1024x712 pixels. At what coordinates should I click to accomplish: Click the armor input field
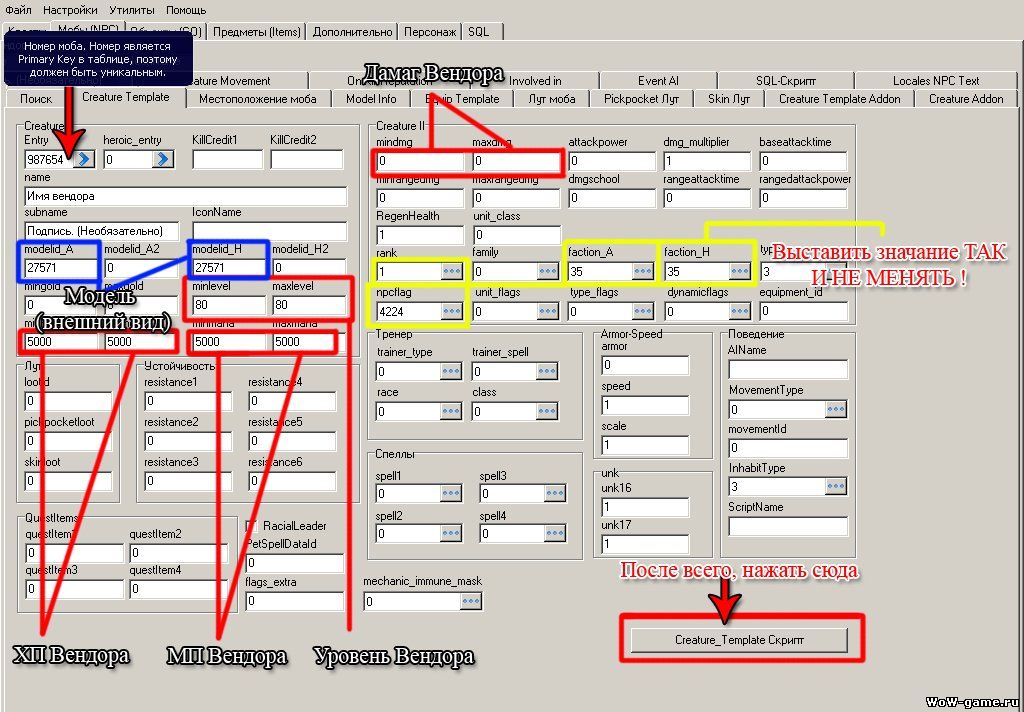[x=645, y=364]
